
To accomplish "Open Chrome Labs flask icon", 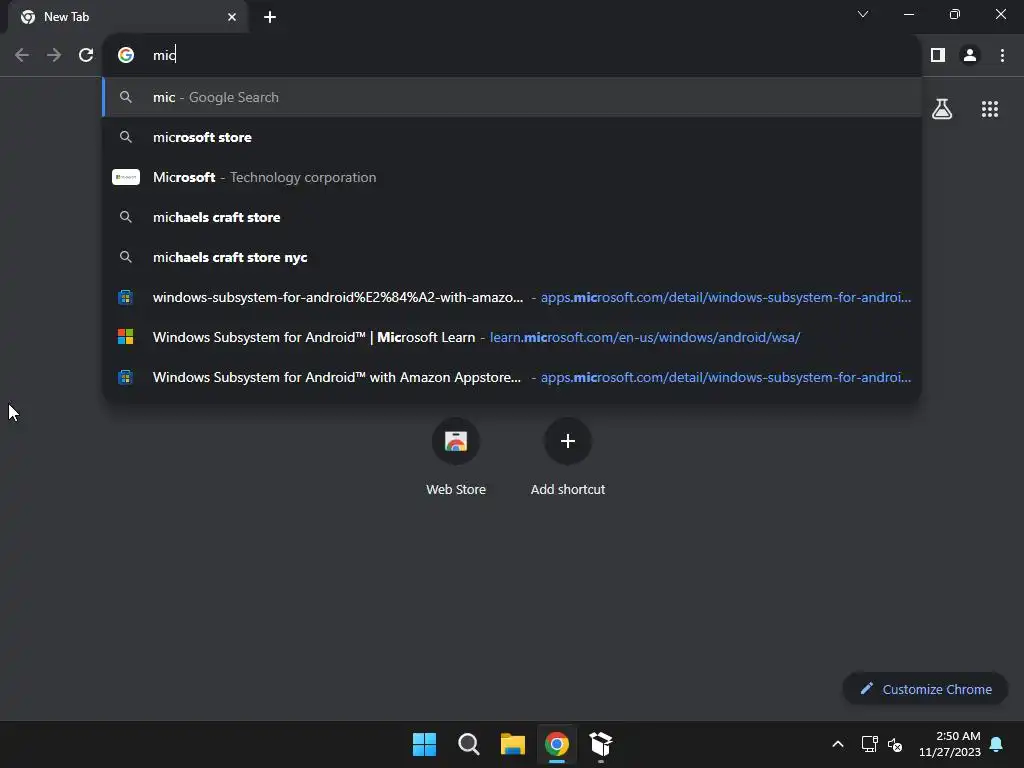I will (x=942, y=109).
